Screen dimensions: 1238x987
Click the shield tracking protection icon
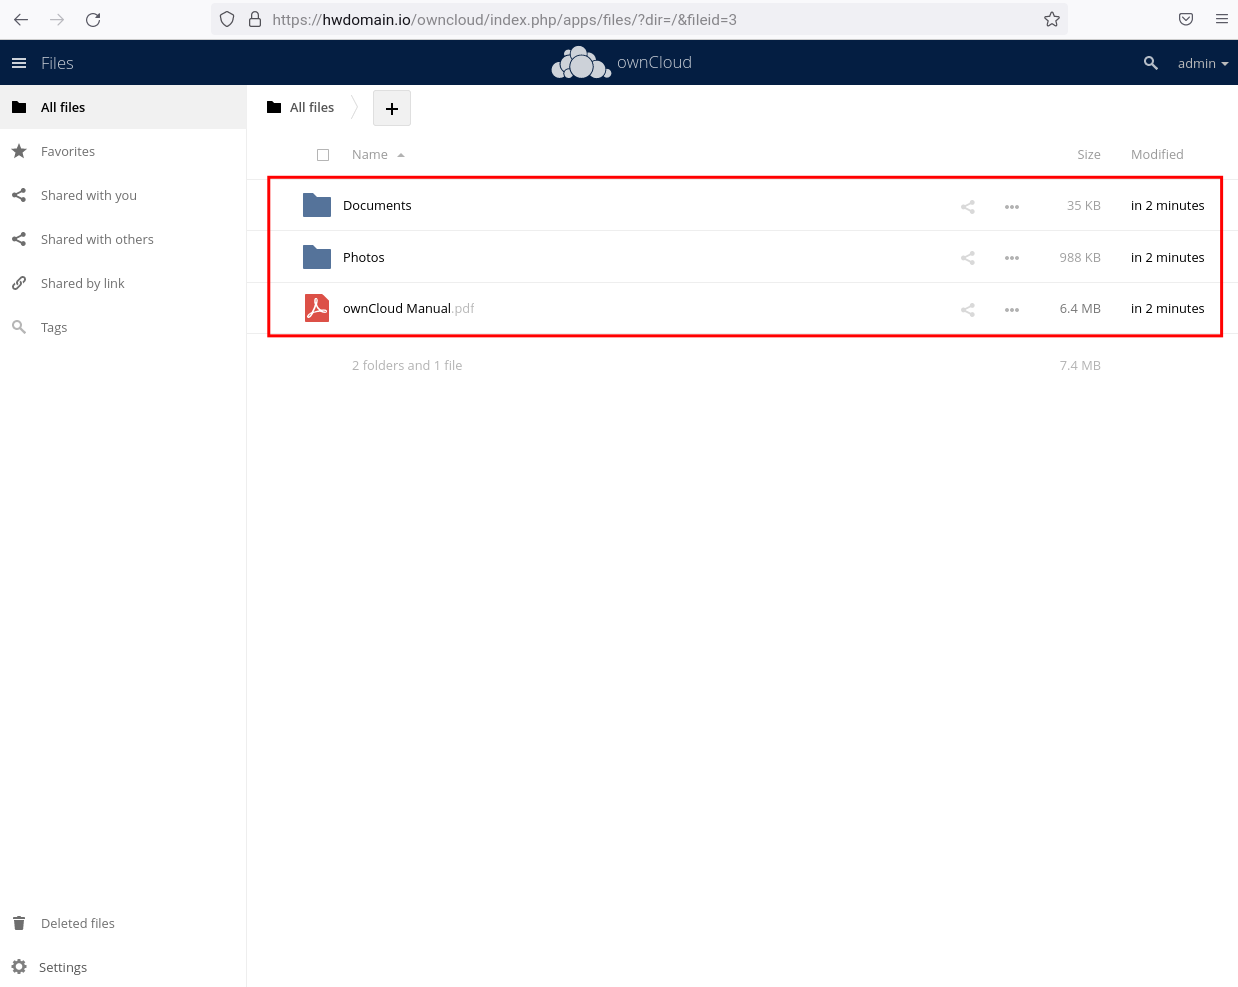click(x=227, y=19)
